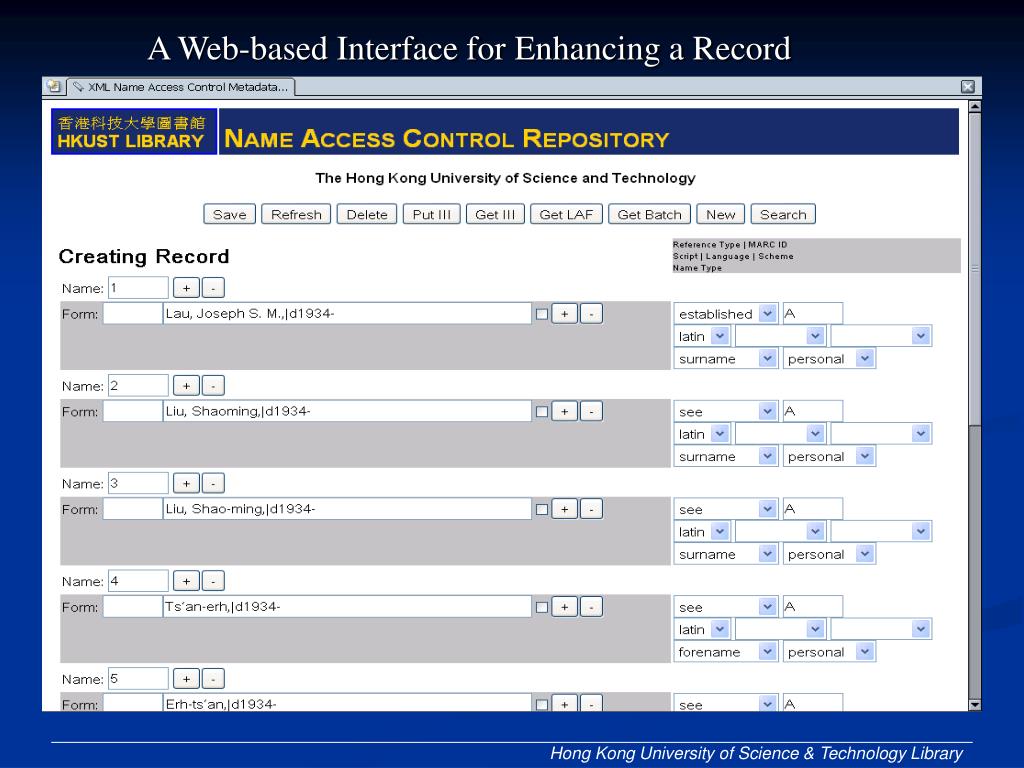Screen dimensions: 1024x768
Task: Add a form after Liu, Shao-ming row
Action: 564,509
